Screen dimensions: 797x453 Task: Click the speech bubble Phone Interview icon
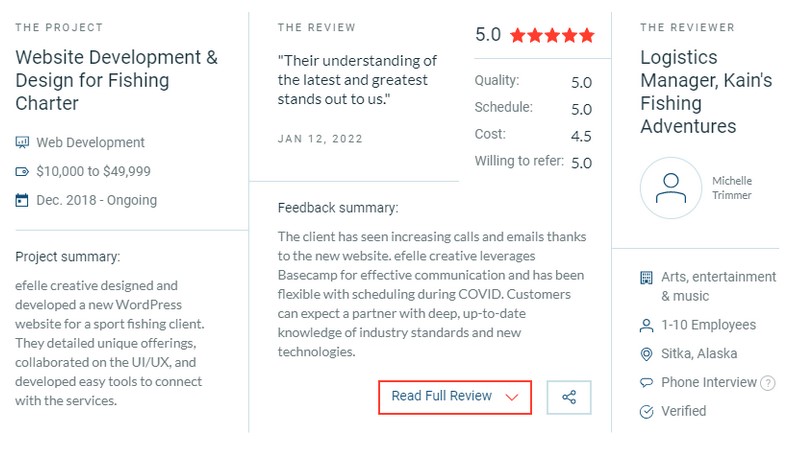click(646, 382)
